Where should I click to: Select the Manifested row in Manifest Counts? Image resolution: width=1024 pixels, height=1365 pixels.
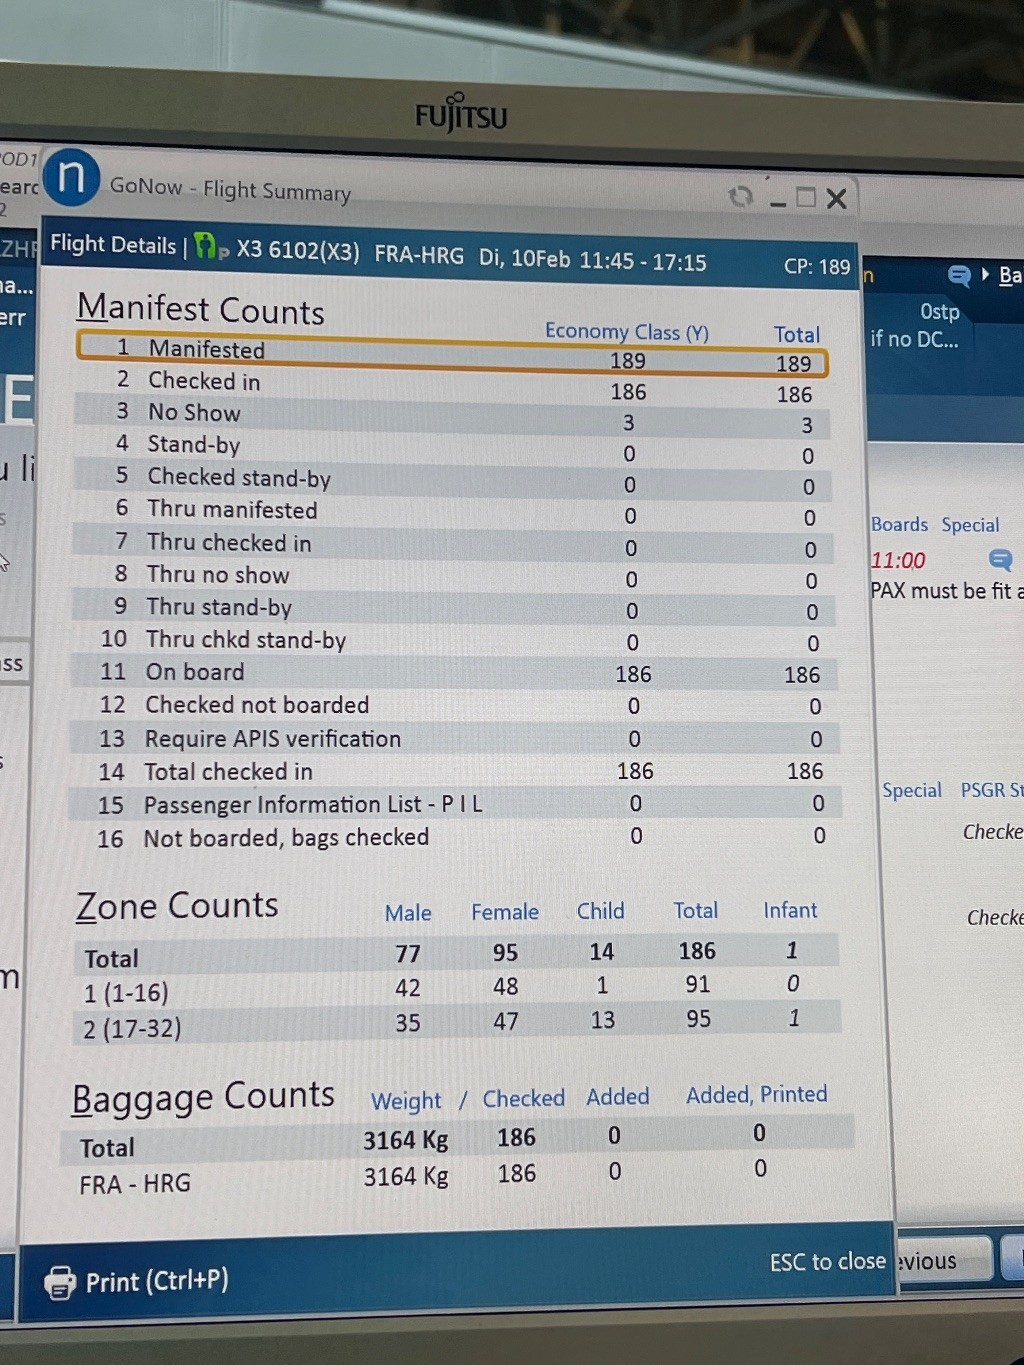[450, 355]
